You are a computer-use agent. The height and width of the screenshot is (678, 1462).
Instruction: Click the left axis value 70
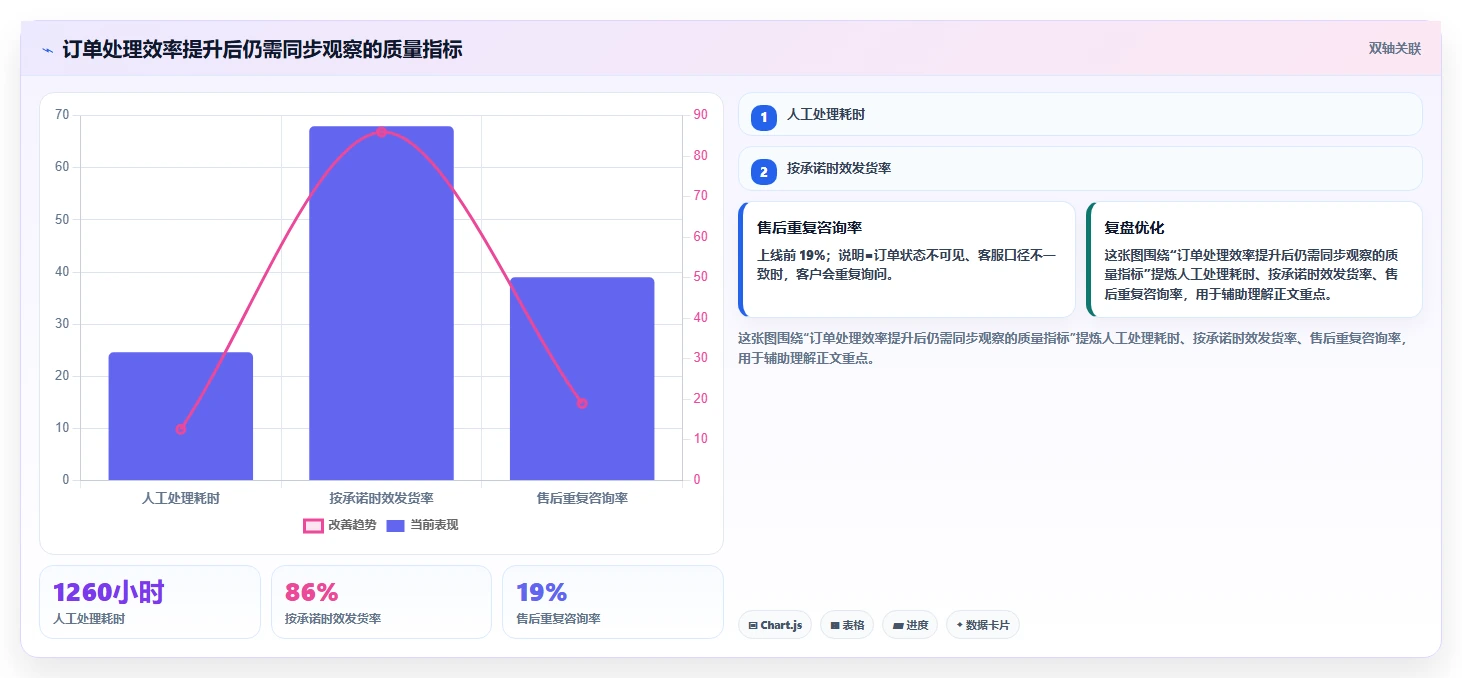[x=62, y=115]
